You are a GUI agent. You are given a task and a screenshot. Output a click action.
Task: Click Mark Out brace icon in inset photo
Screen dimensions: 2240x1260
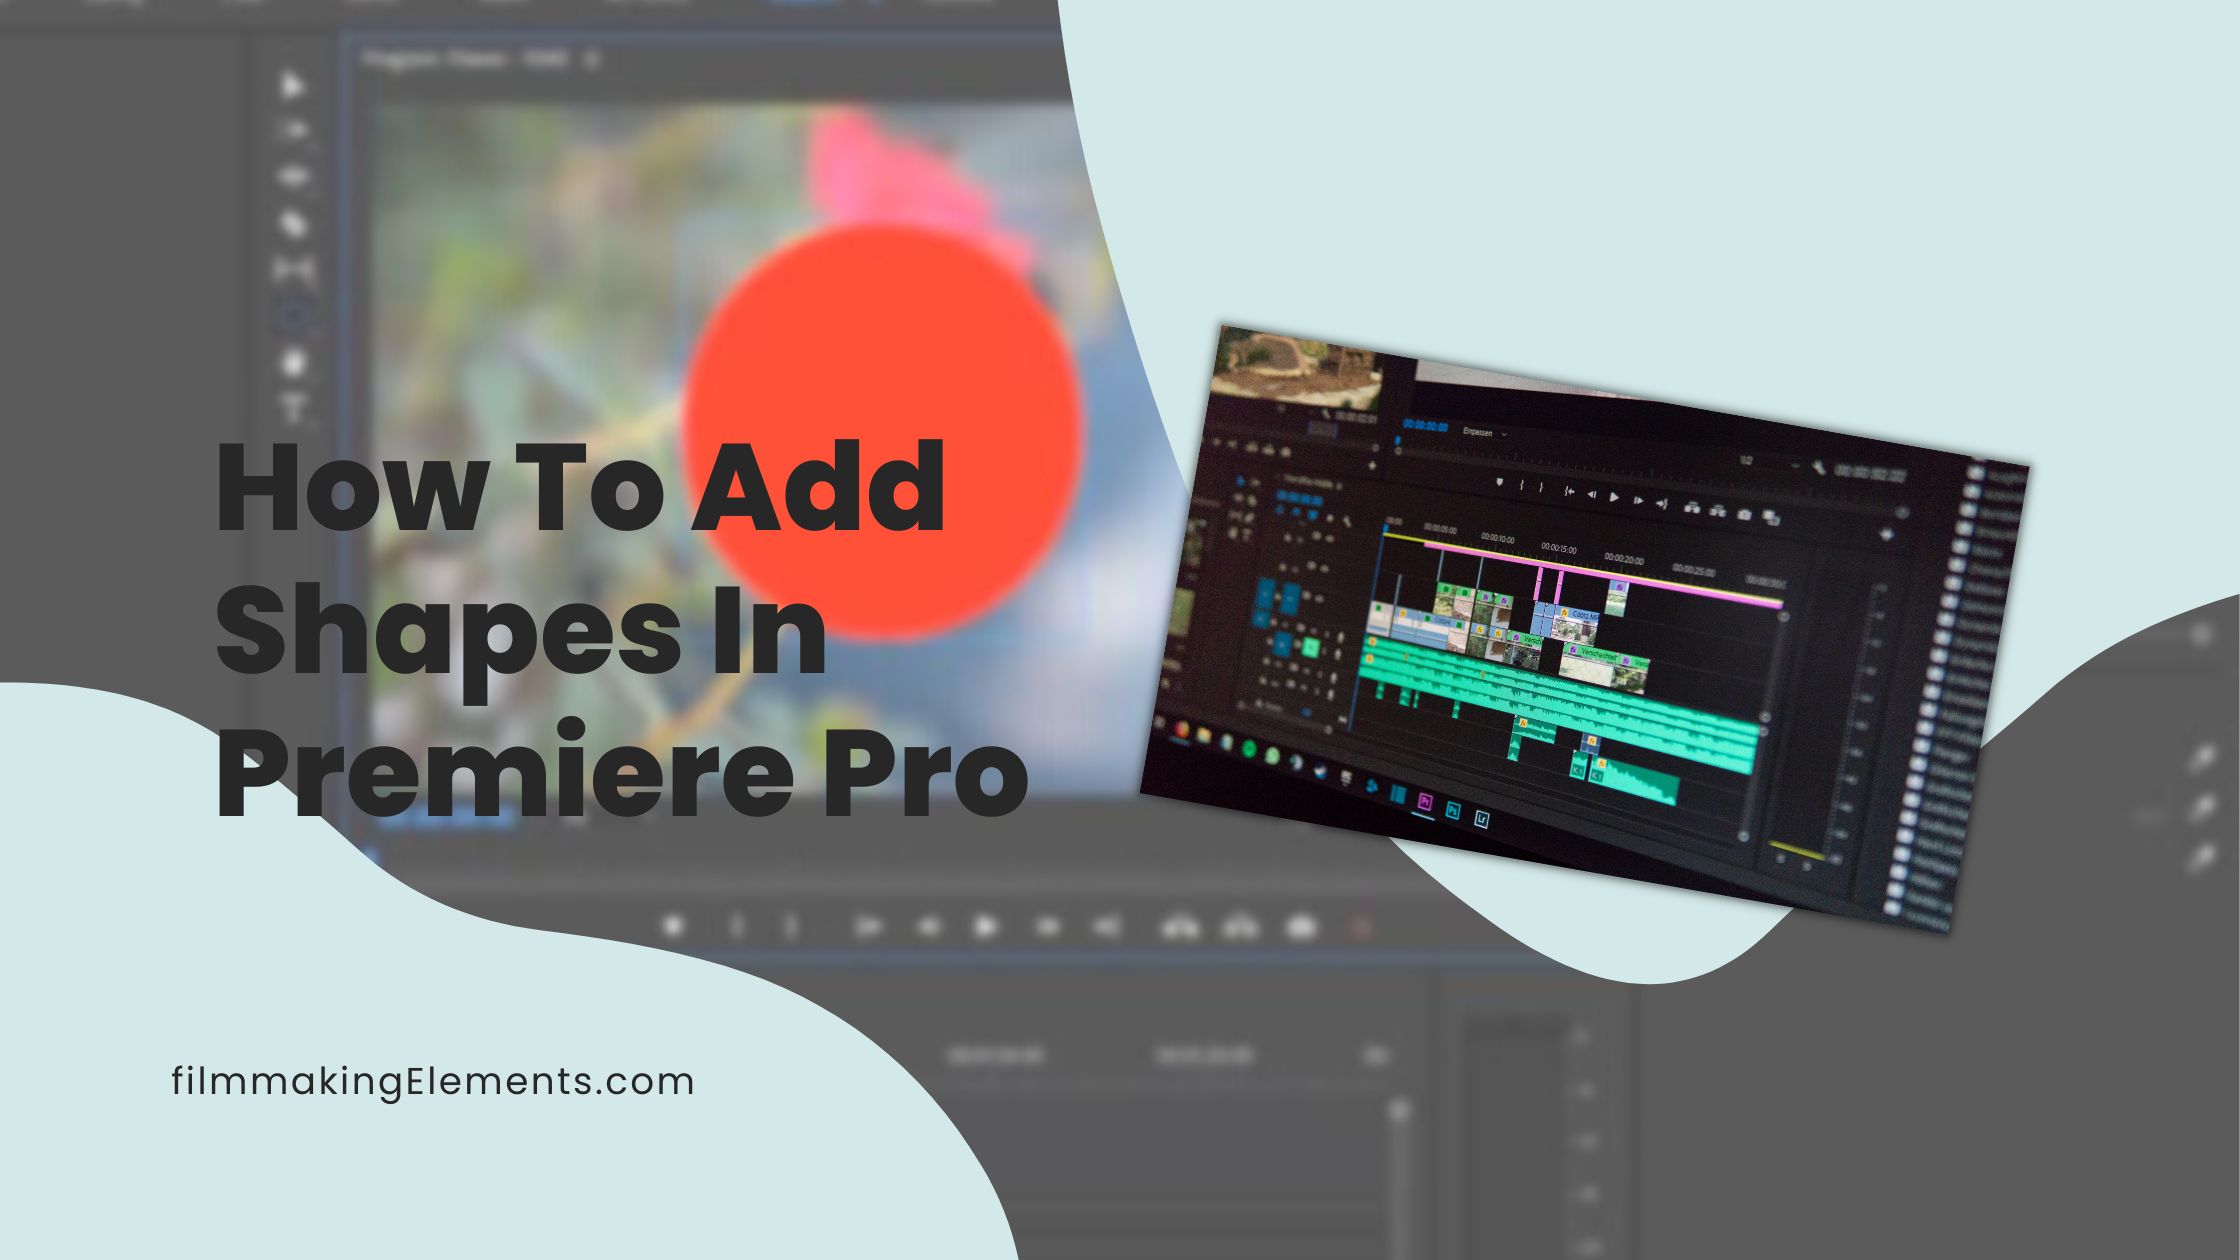tap(1541, 487)
